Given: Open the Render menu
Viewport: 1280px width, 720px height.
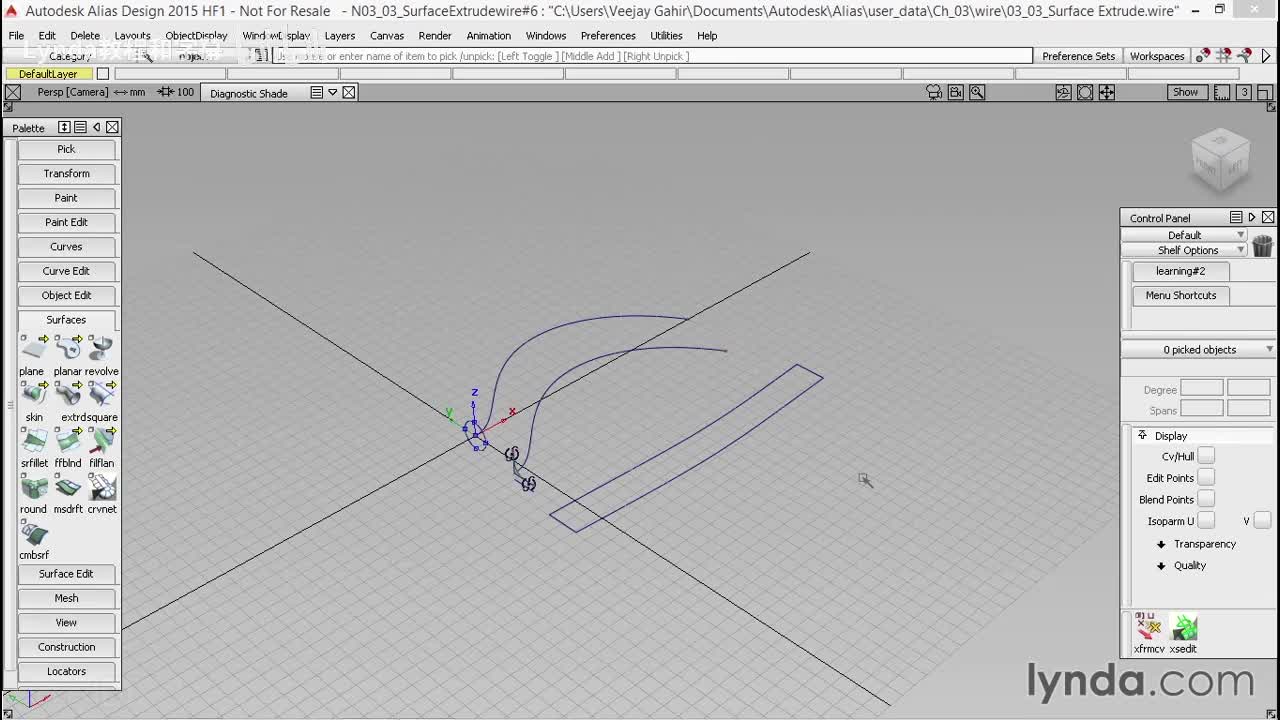Looking at the screenshot, I should tap(435, 35).
